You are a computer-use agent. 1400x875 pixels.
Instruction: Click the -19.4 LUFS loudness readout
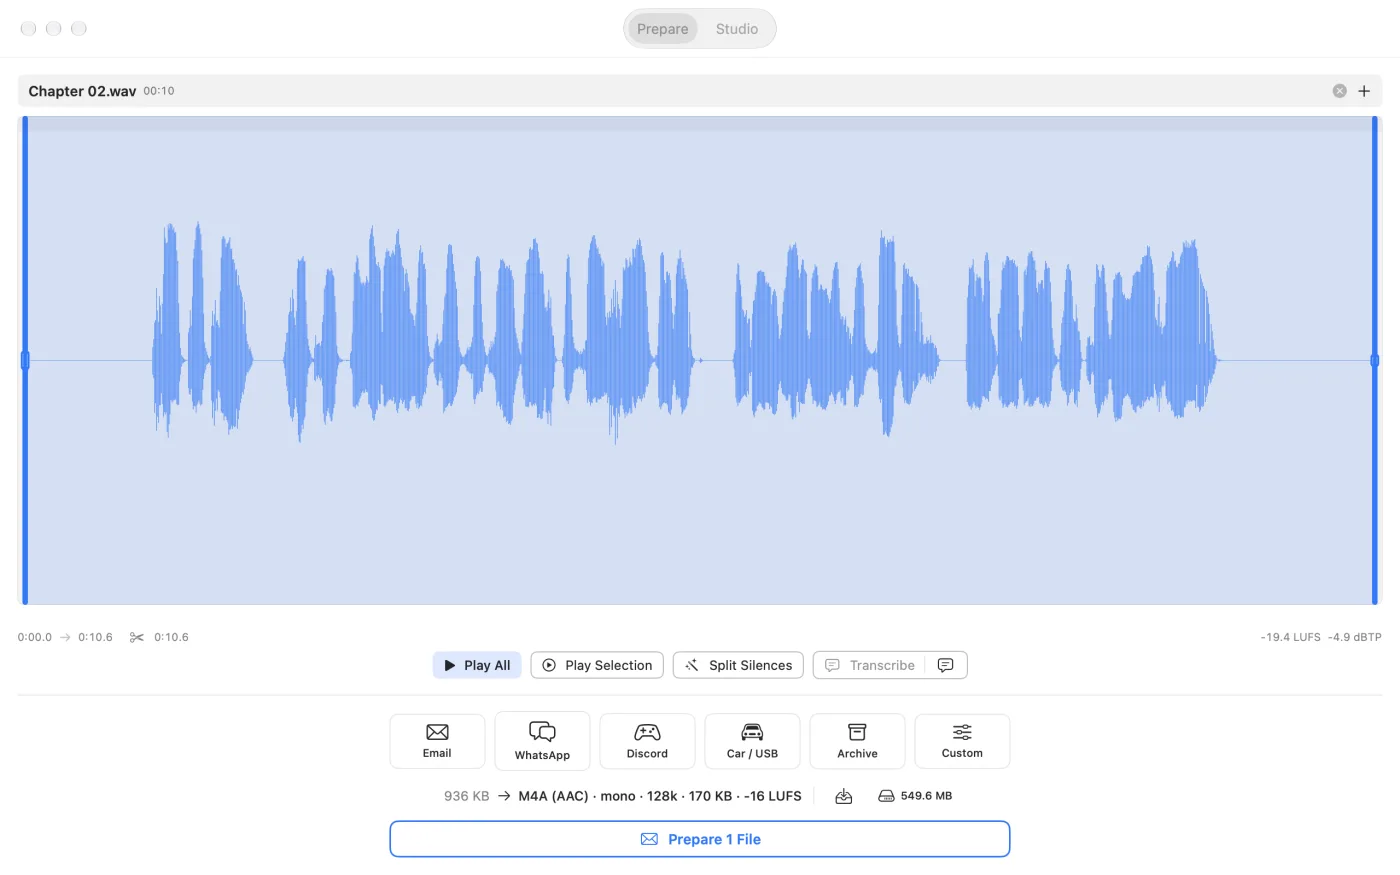pyautogui.click(x=1290, y=637)
